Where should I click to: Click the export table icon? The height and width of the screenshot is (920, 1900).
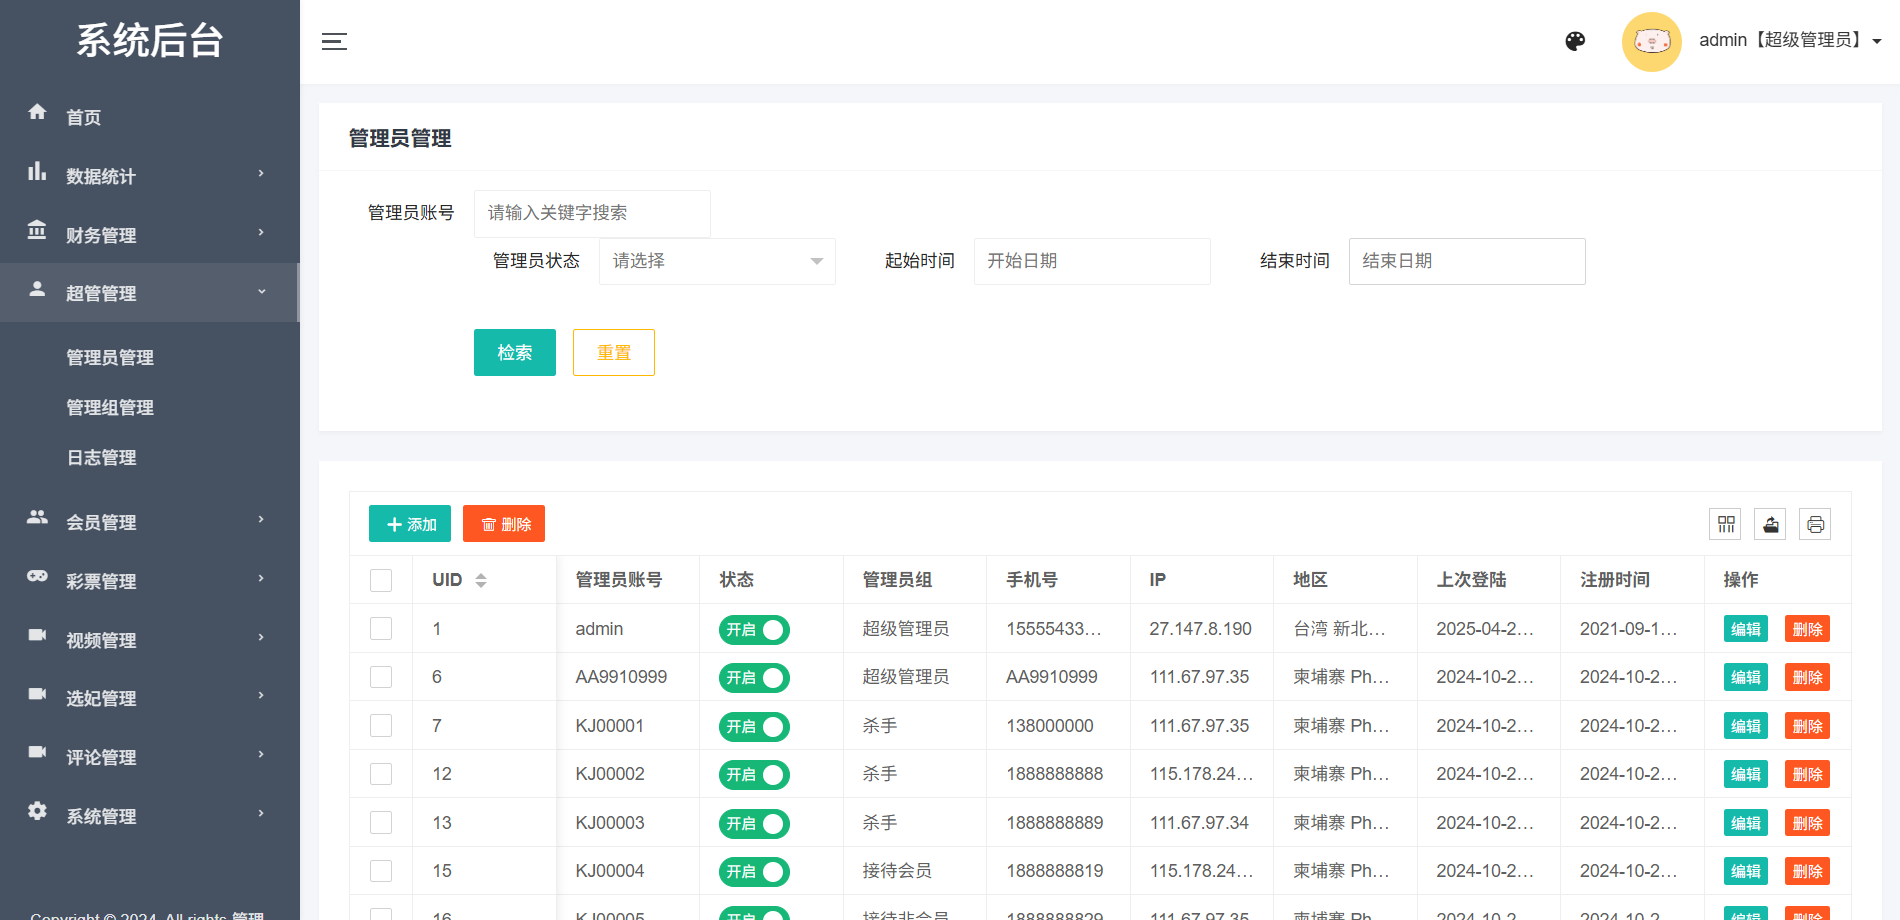[1770, 524]
